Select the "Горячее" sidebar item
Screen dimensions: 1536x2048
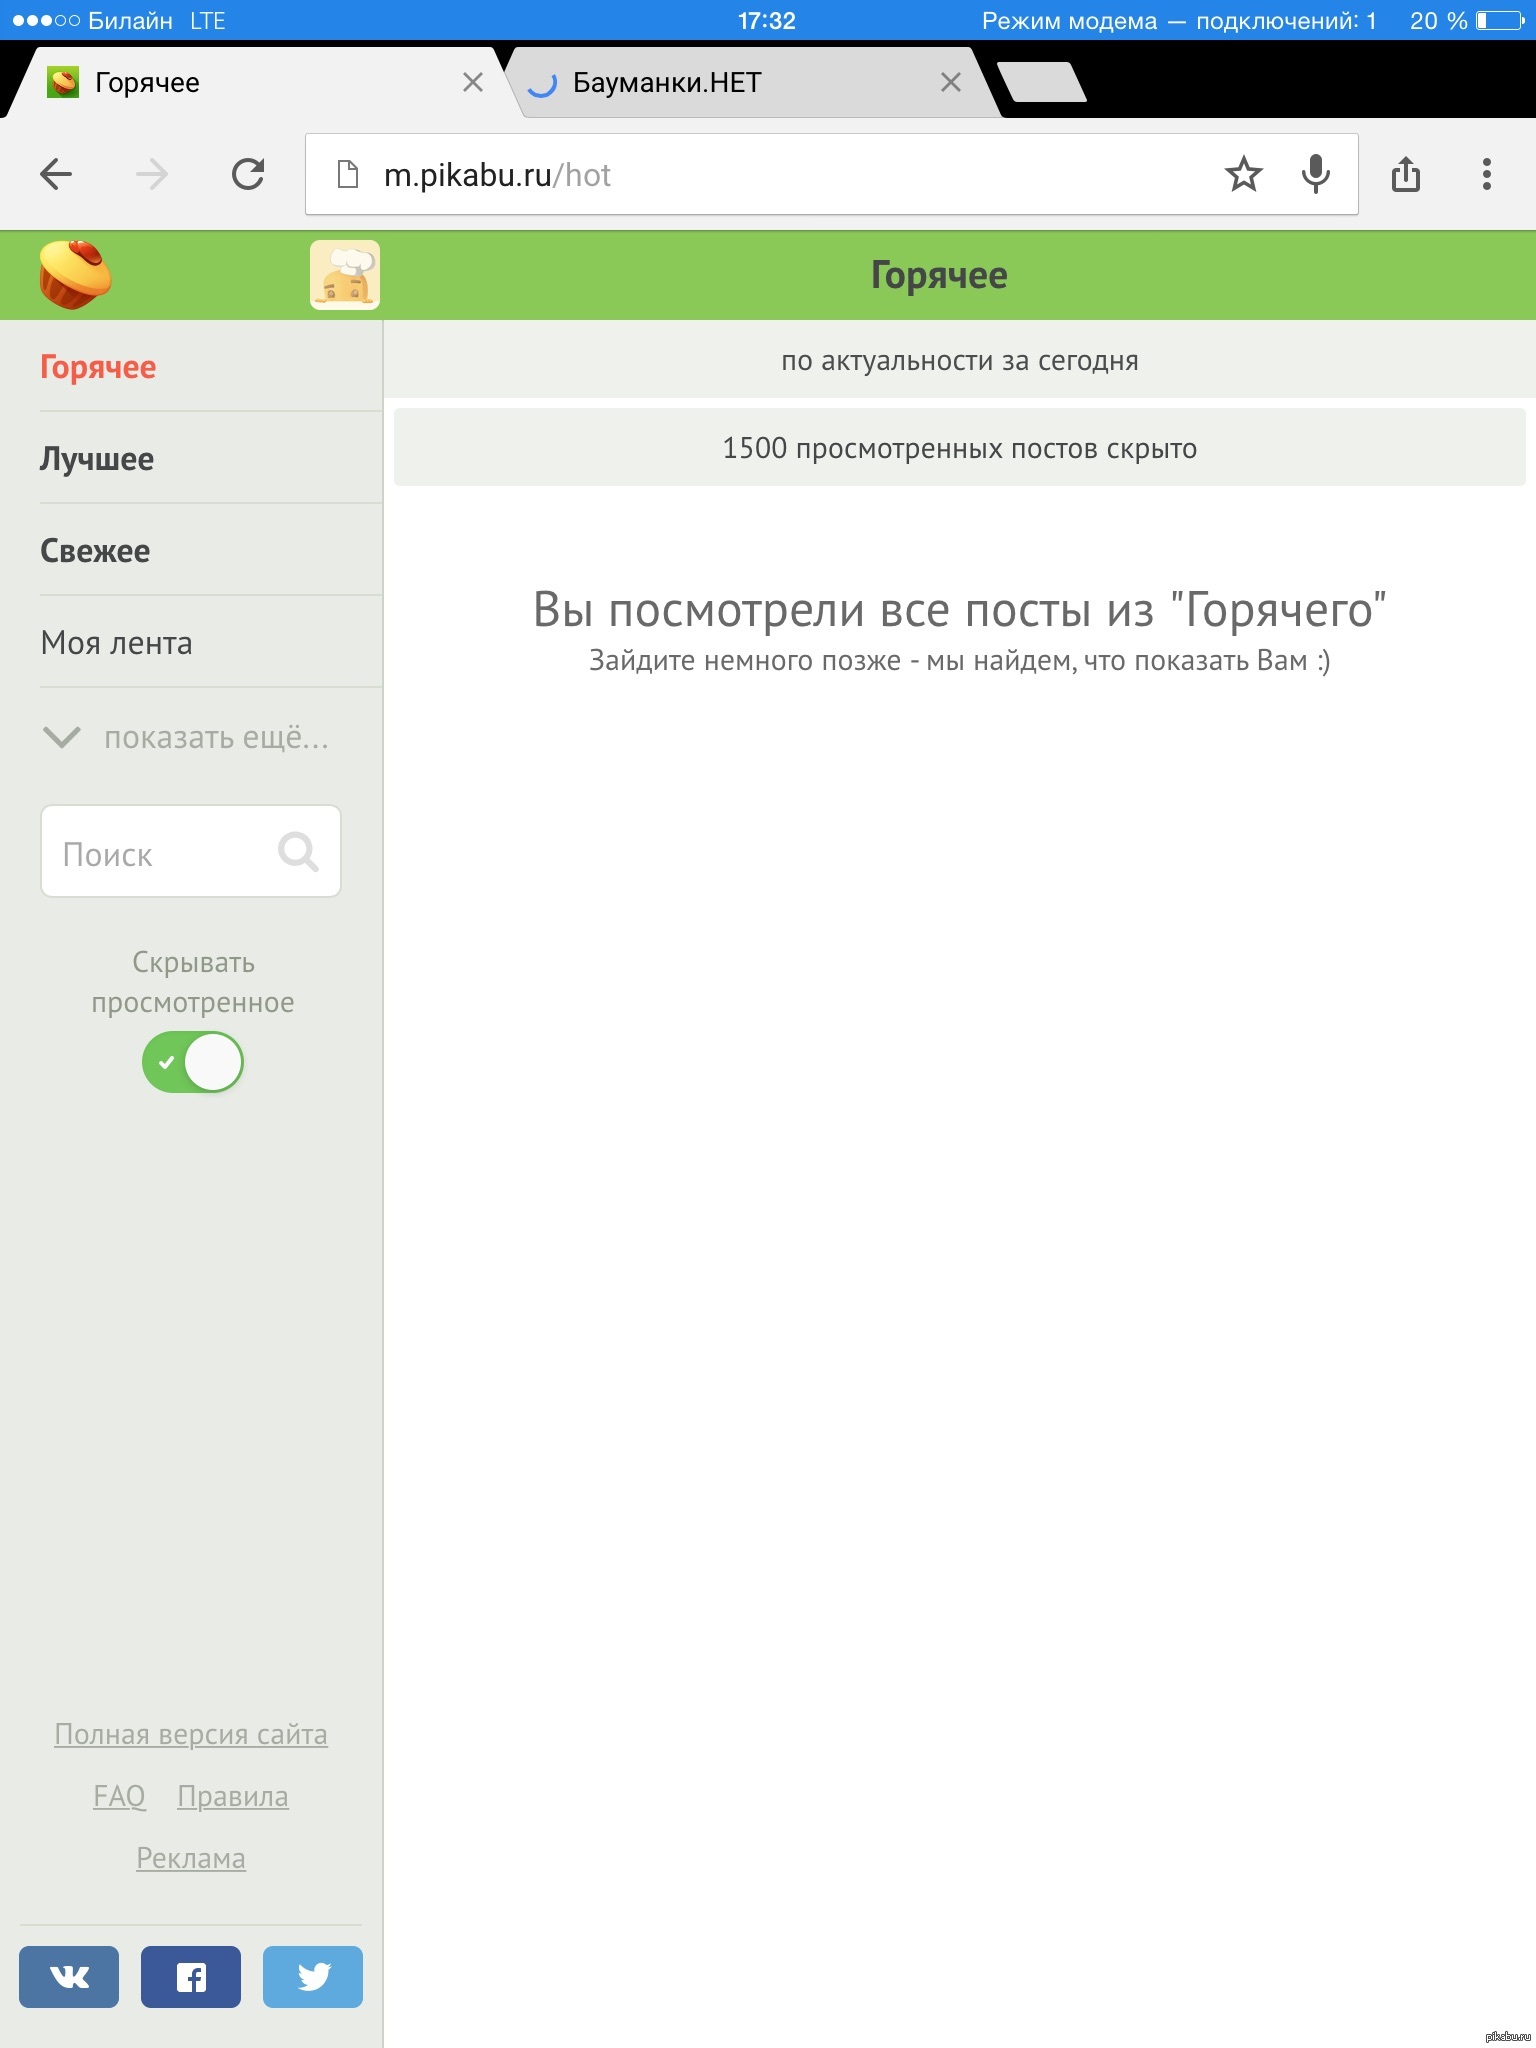(x=98, y=367)
